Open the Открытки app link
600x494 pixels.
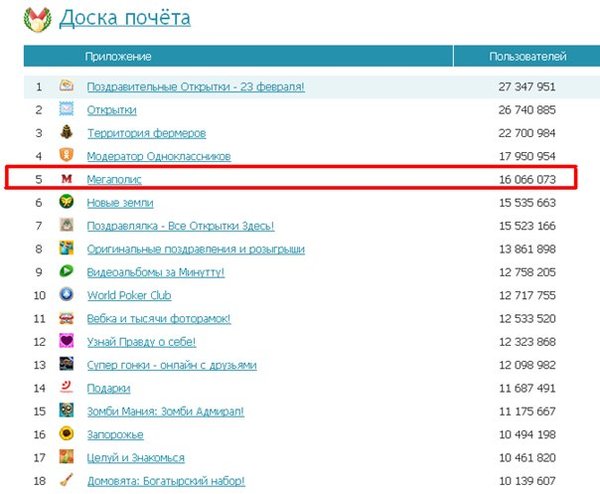tap(112, 110)
